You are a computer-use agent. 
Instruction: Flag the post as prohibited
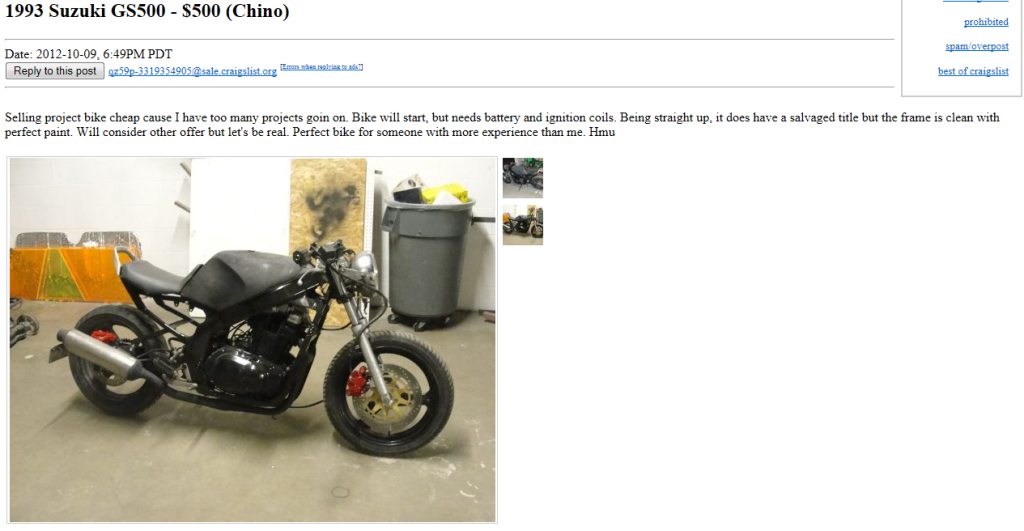(986, 22)
